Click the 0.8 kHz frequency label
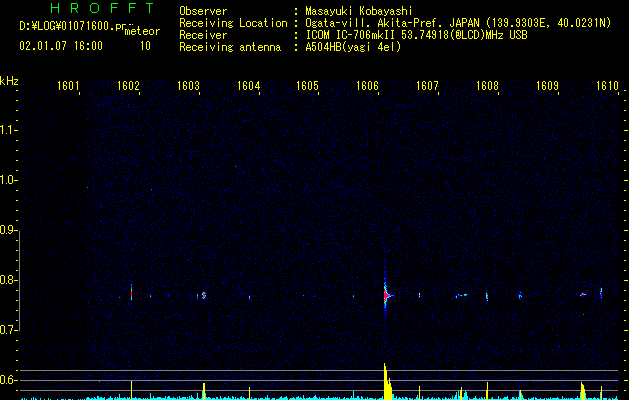The height and width of the screenshot is (400, 629). tap(8, 280)
